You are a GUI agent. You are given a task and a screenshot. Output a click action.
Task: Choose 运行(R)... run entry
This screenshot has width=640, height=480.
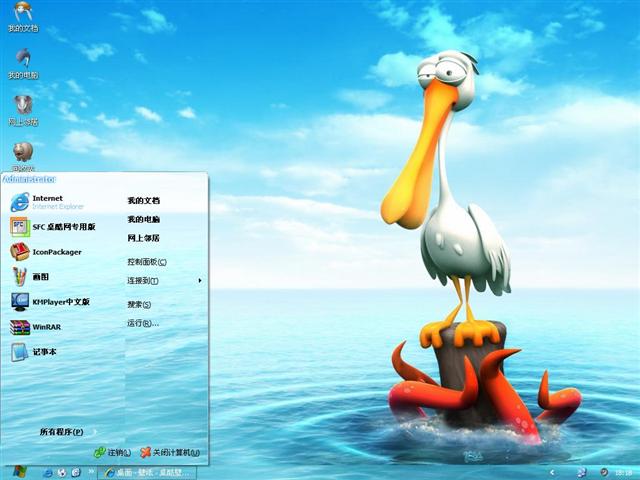pos(143,323)
